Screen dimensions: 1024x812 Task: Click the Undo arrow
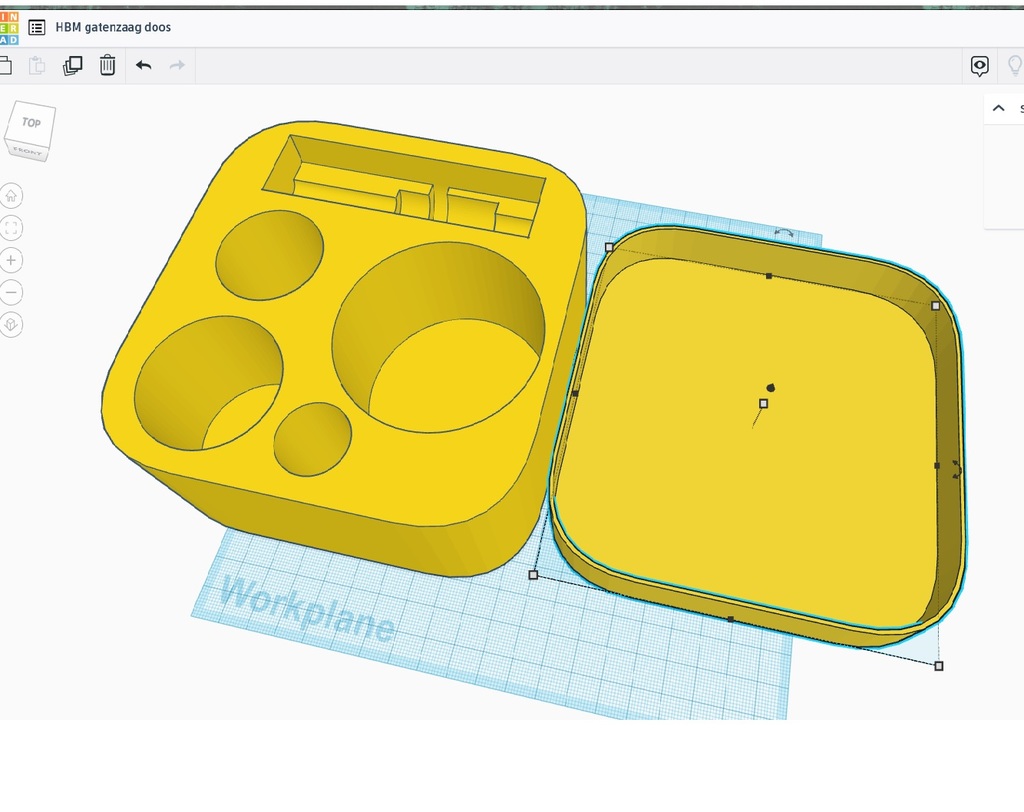pyautogui.click(x=143, y=65)
